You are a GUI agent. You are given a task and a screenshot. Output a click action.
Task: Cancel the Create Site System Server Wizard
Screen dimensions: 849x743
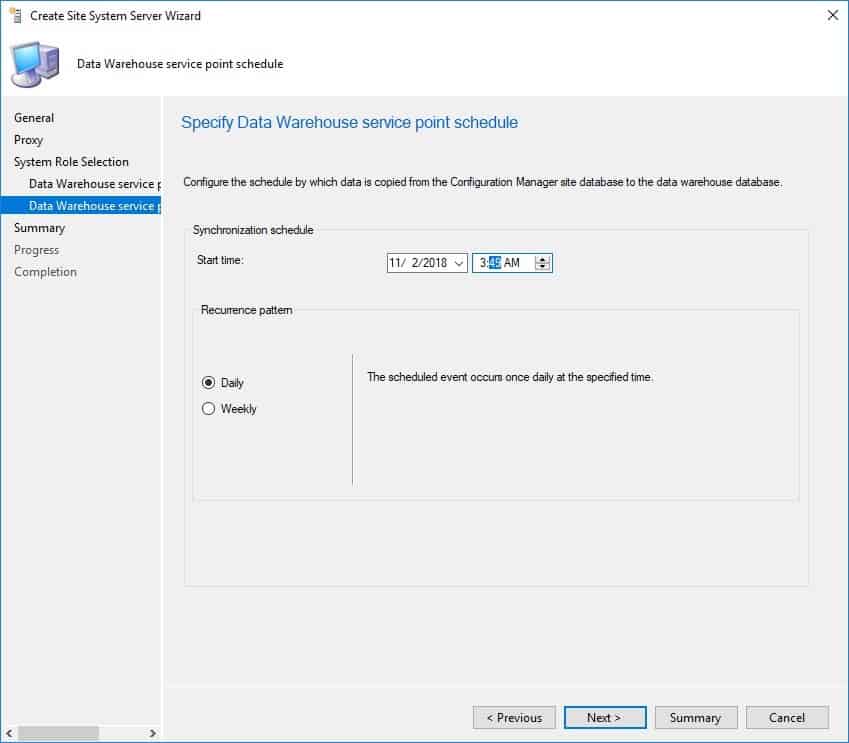click(x=787, y=717)
